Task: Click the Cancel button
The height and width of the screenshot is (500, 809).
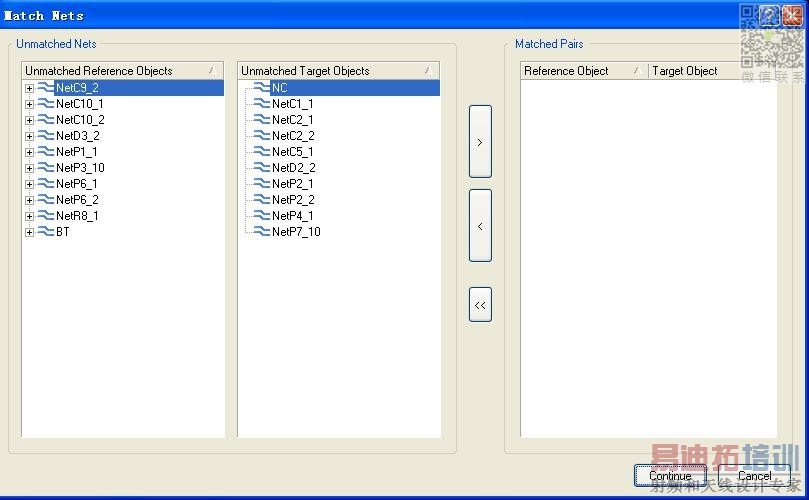Action: [754, 476]
